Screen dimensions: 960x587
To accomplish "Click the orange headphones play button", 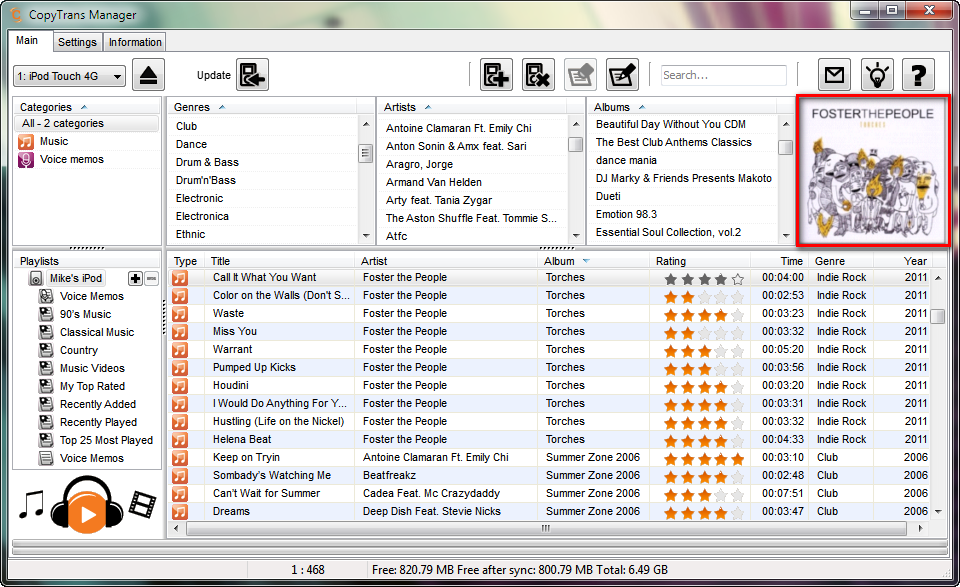I will click(87, 505).
